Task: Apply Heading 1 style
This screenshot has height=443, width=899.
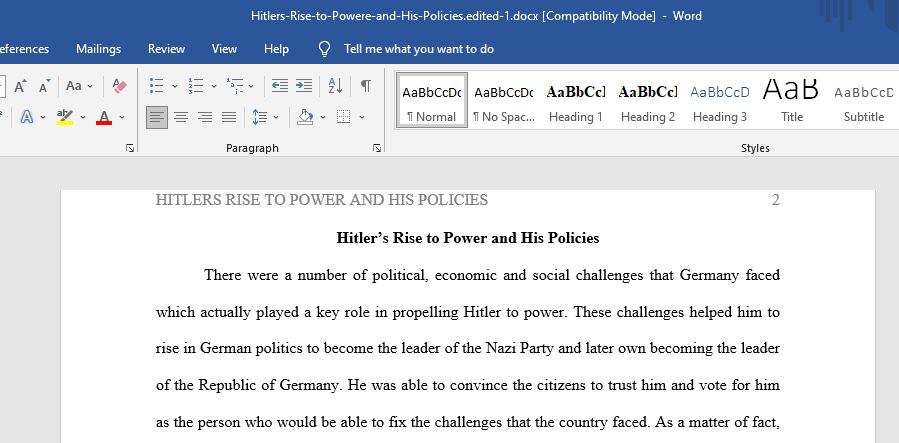Action: pyautogui.click(x=576, y=100)
